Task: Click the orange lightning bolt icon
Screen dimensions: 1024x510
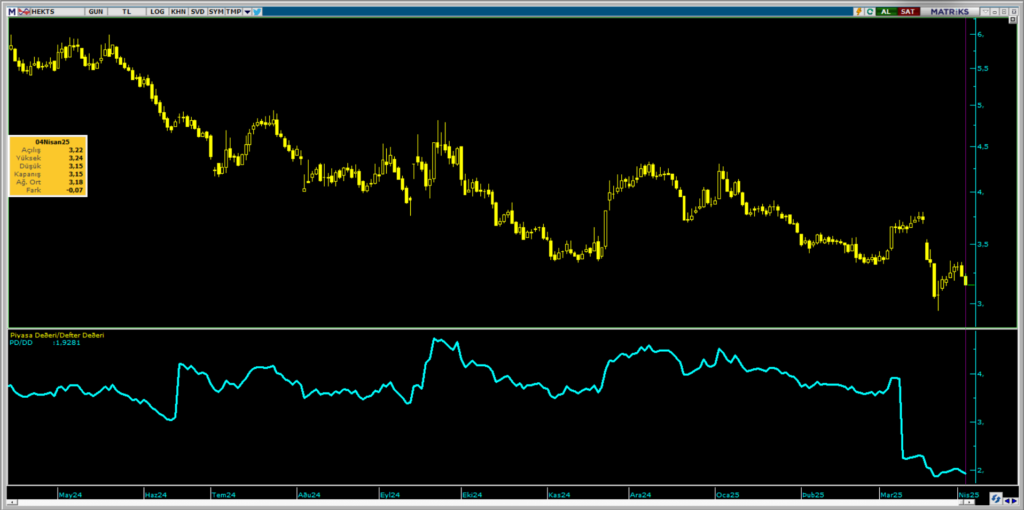Action: (x=858, y=12)
